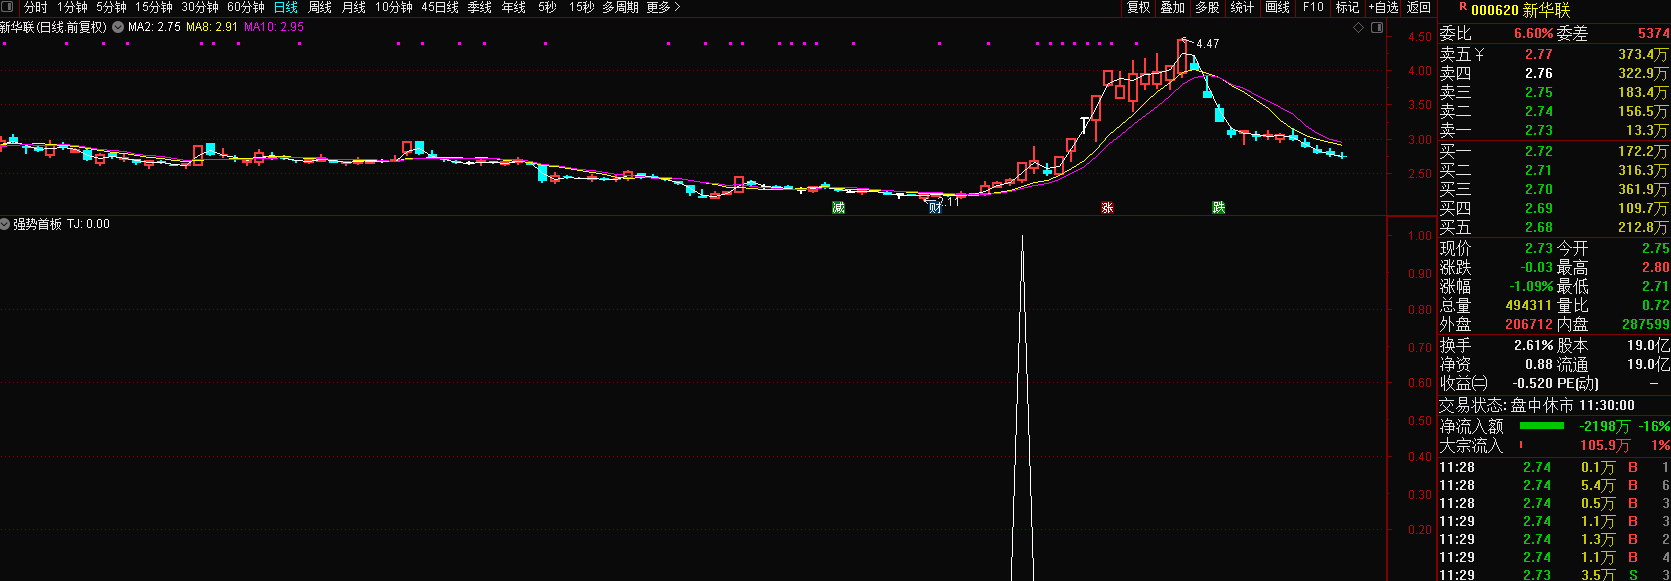This screenshot has height=581, width=1671.
Task: Click the green 净流入额 flow bar
Action: coord(1541,426)
